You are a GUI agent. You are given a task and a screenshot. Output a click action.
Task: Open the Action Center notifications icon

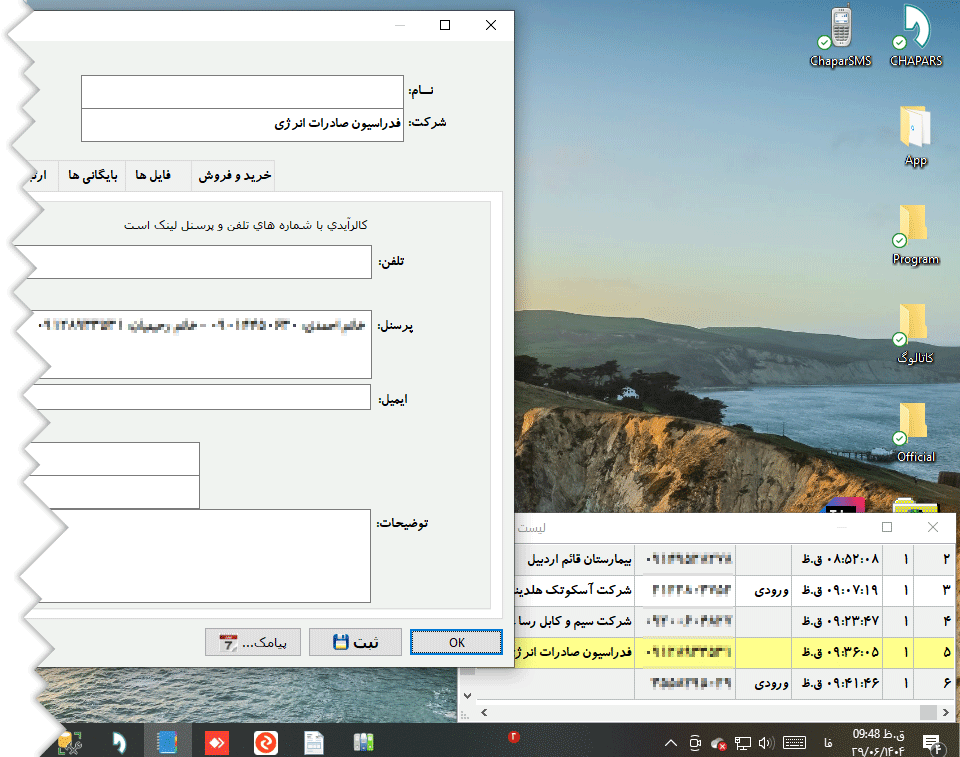(x=931, y=742)
